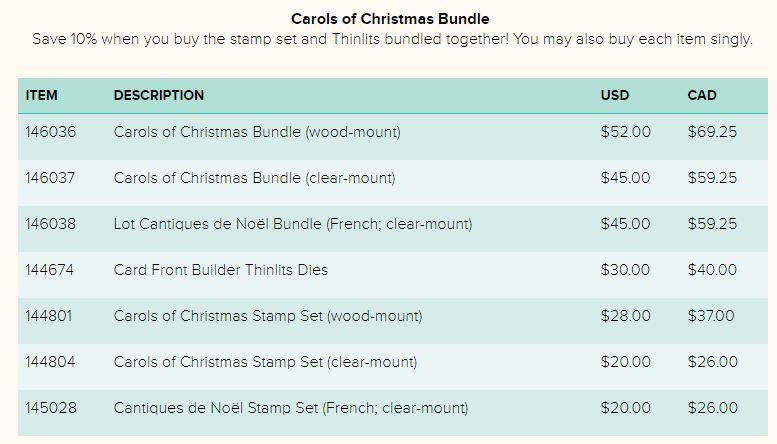Click the CAD column header
777x444 pixels.
pos(702,95)
